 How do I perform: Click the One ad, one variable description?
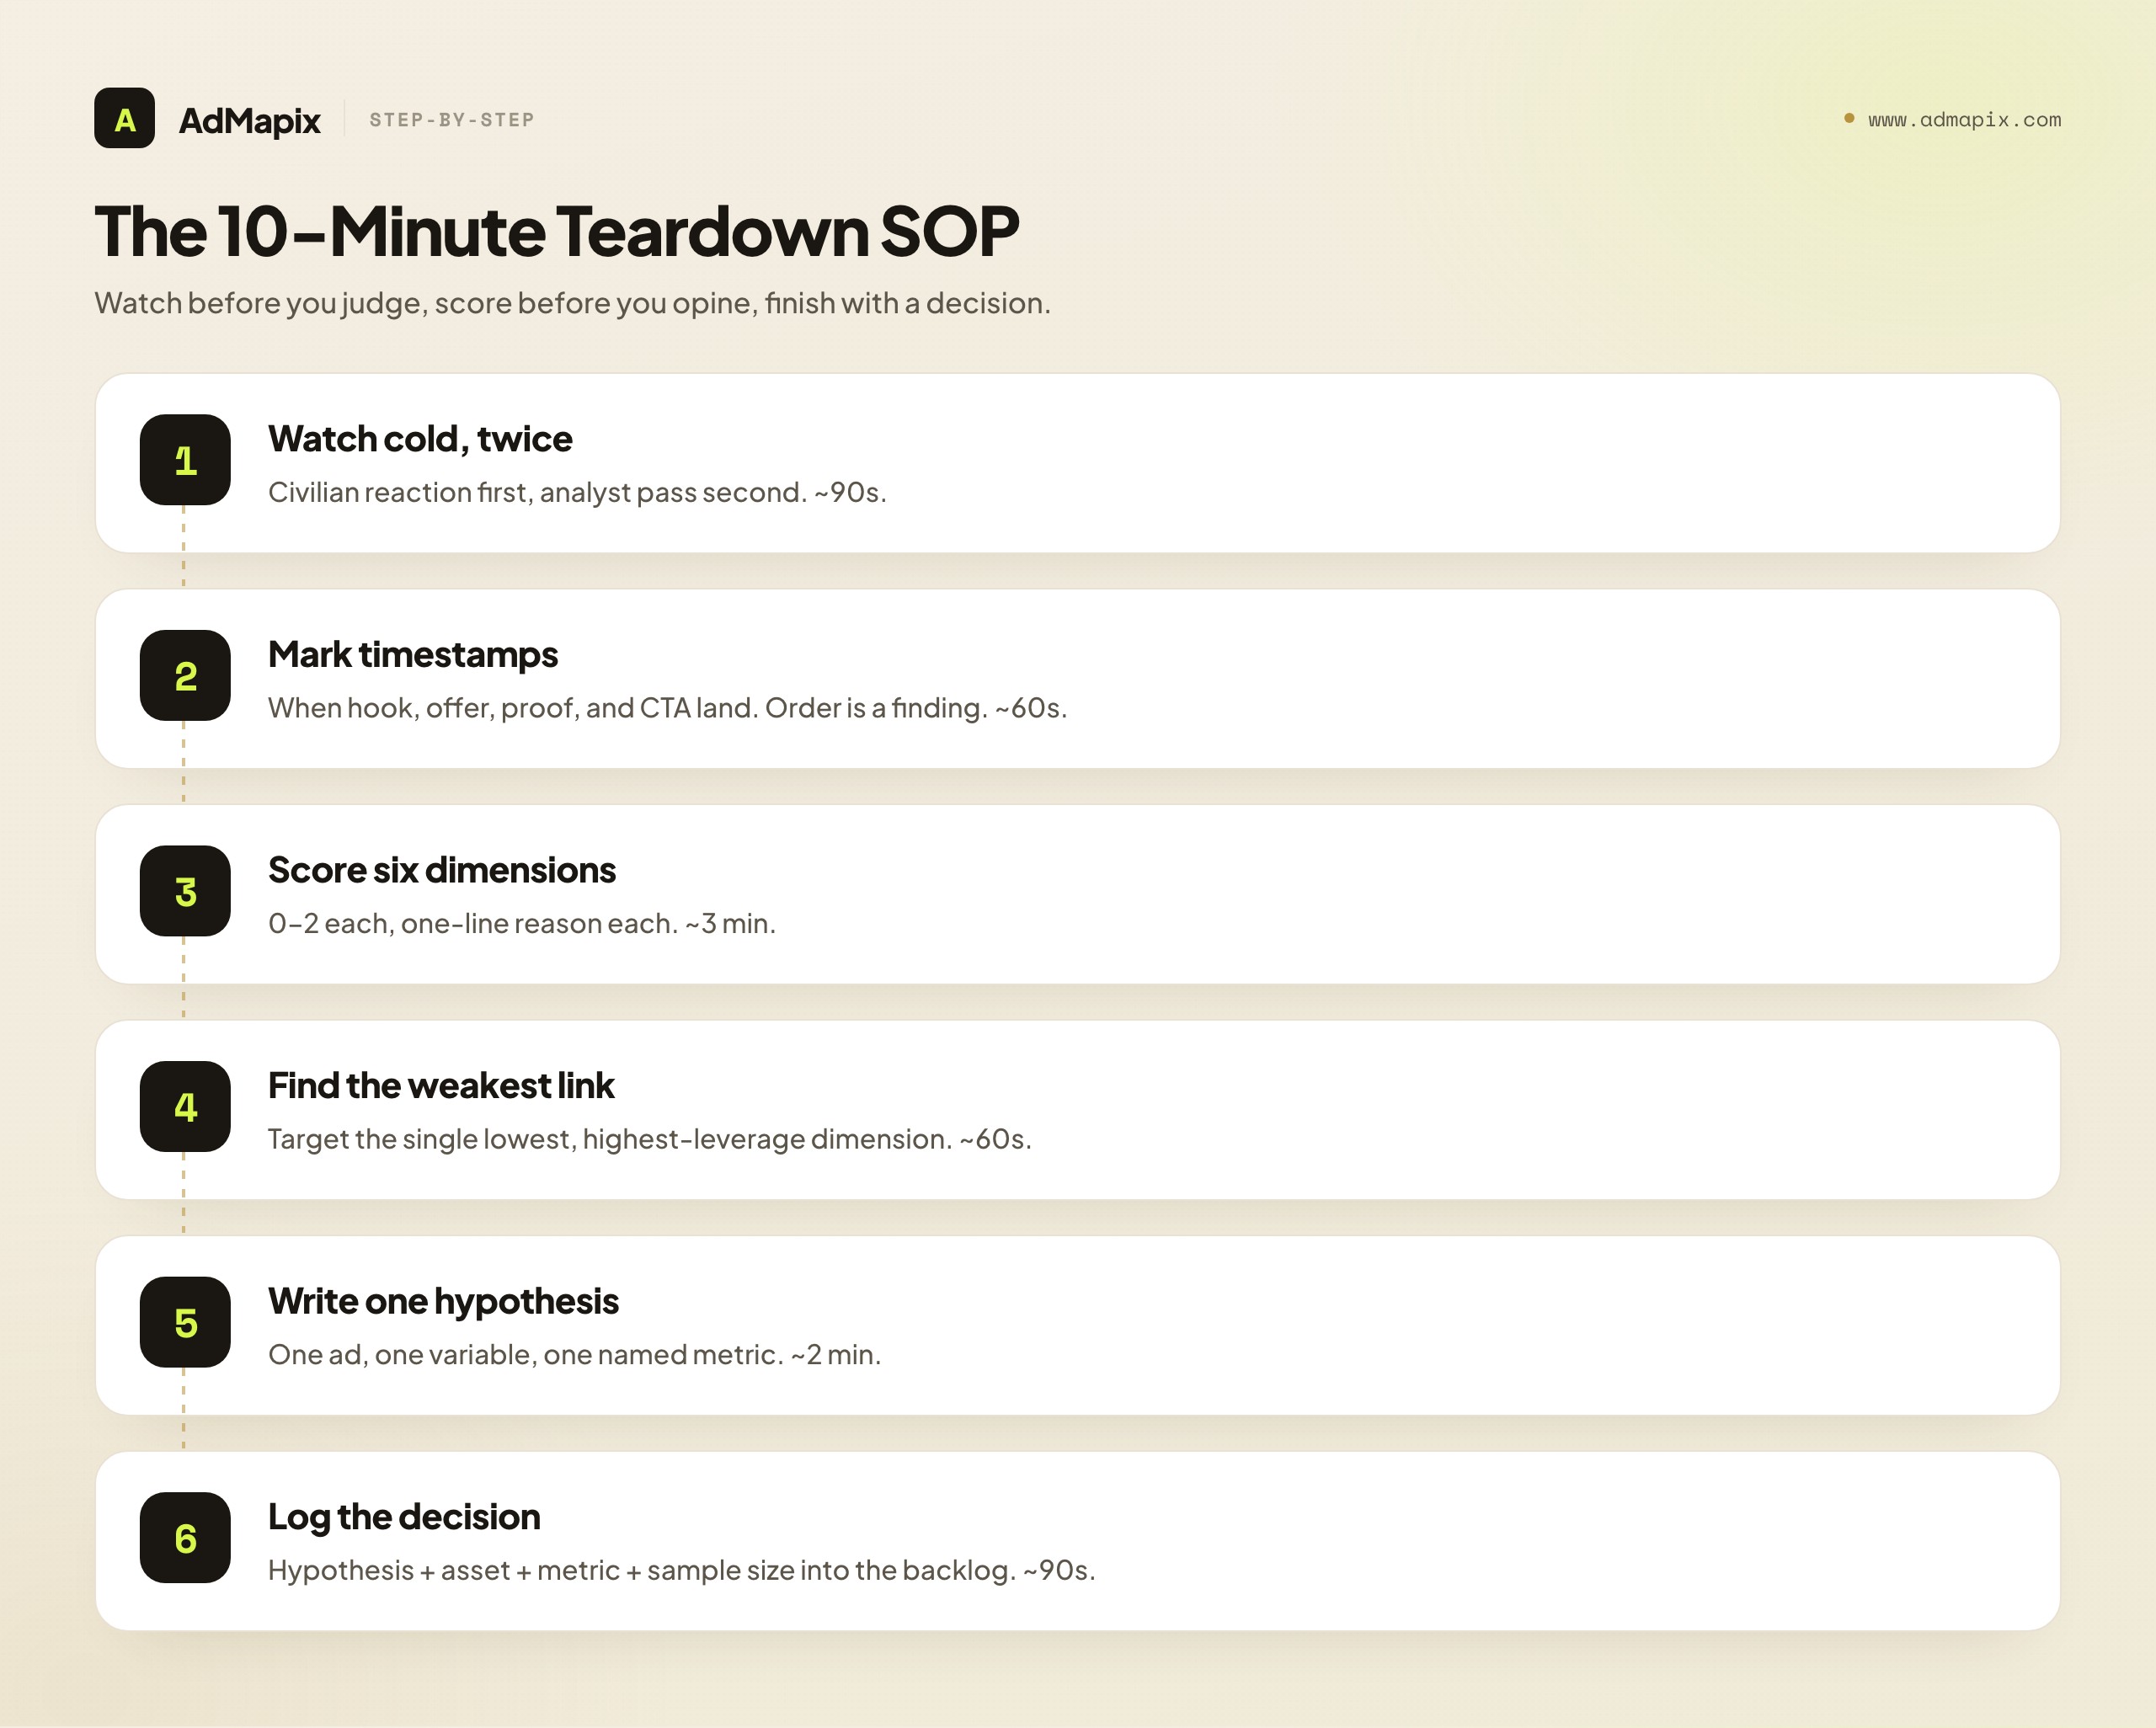coord(574,1354)
